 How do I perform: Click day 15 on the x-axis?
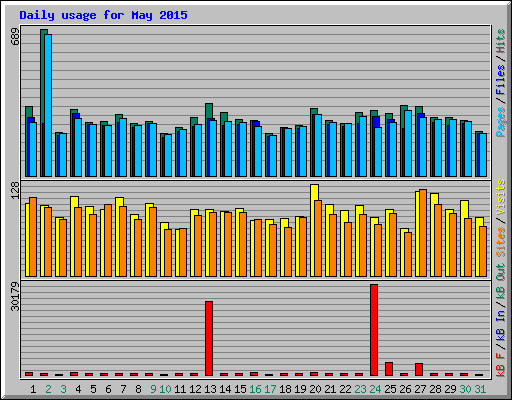click(240, 389)
